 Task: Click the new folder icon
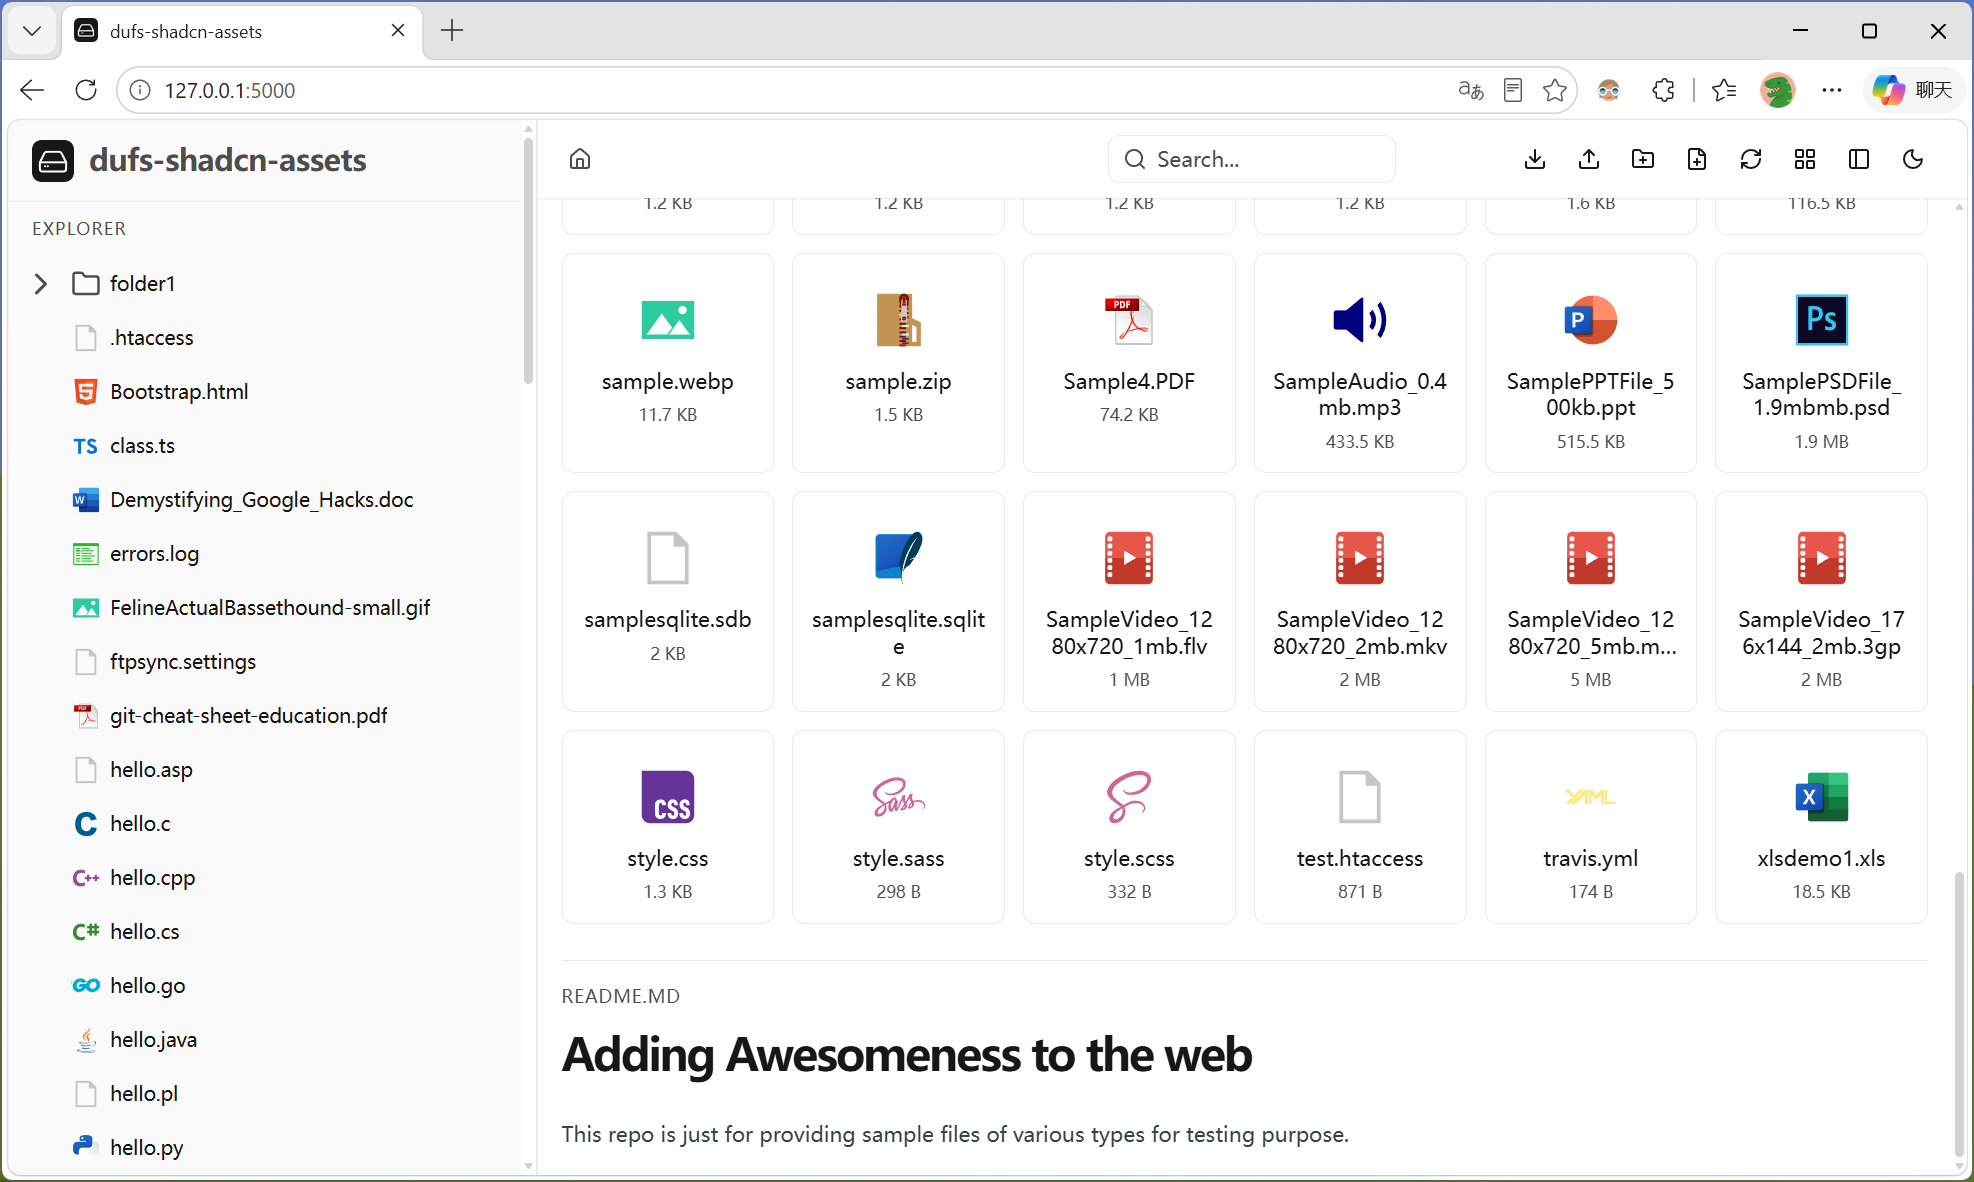(x=1643, y=159)
